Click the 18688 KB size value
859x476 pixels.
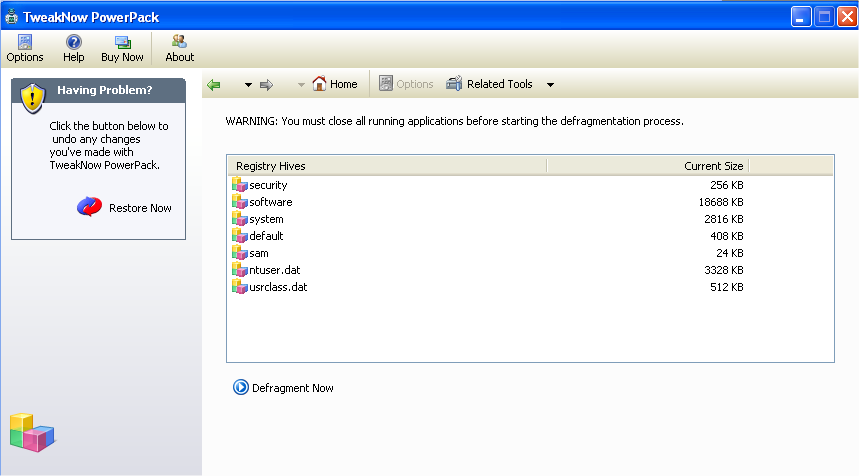click(x=721, y=202)
